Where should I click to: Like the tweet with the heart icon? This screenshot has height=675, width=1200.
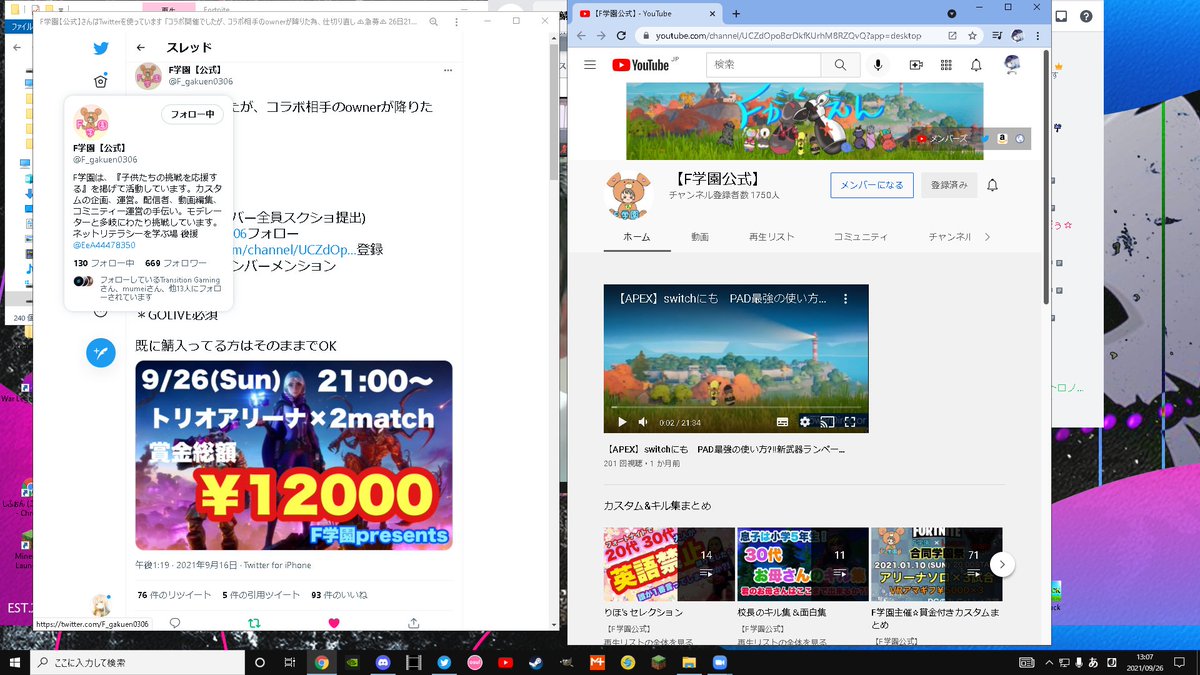point(334,622)
